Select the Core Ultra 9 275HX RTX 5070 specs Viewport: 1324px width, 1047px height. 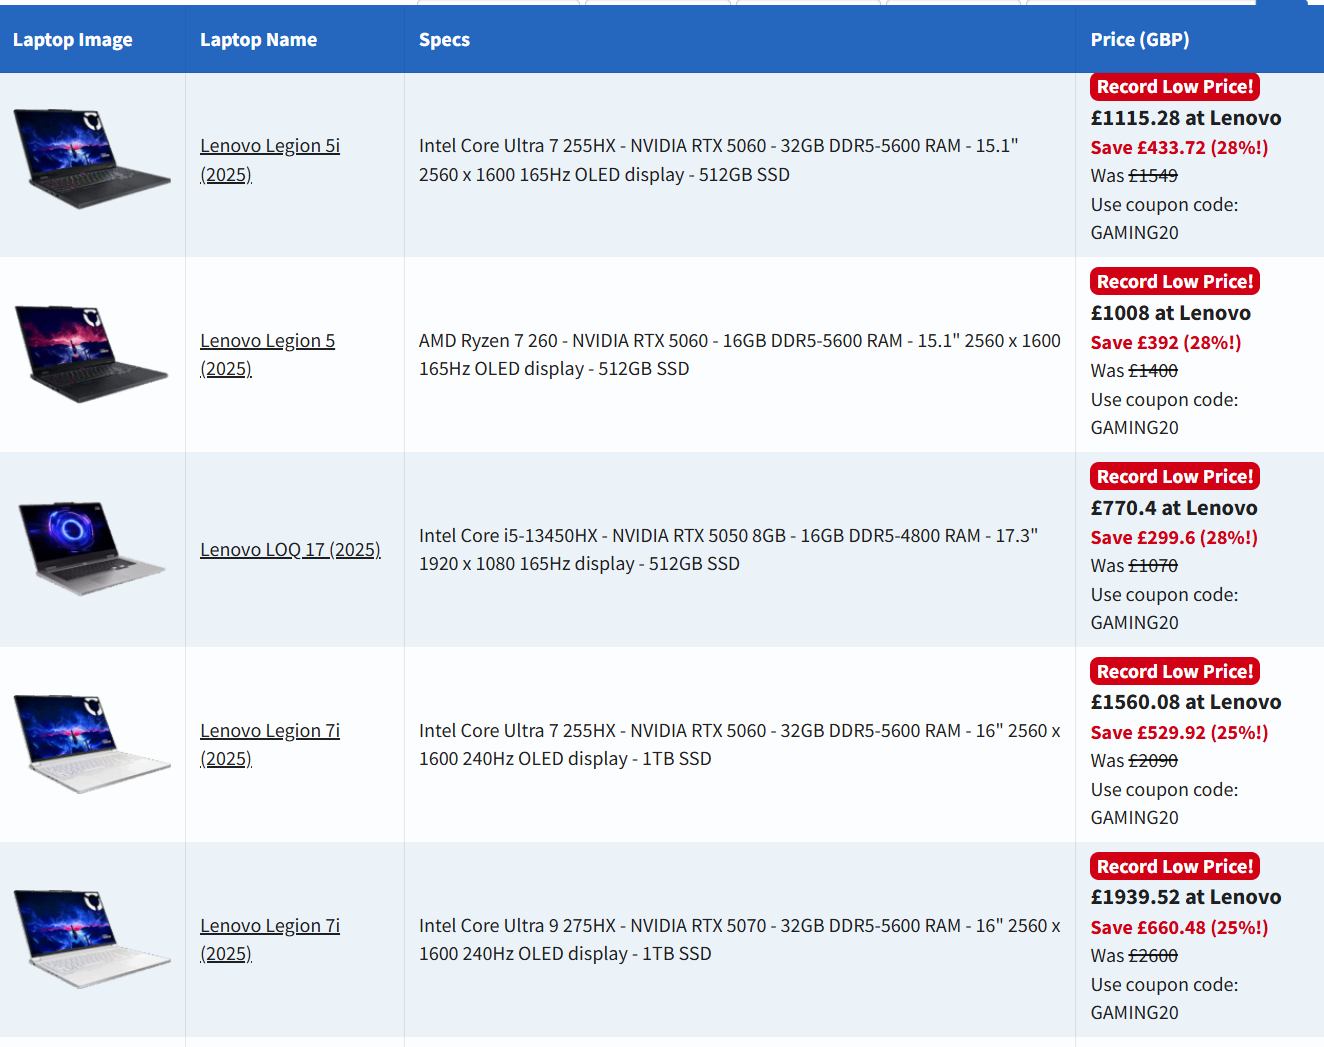(740, 940)
